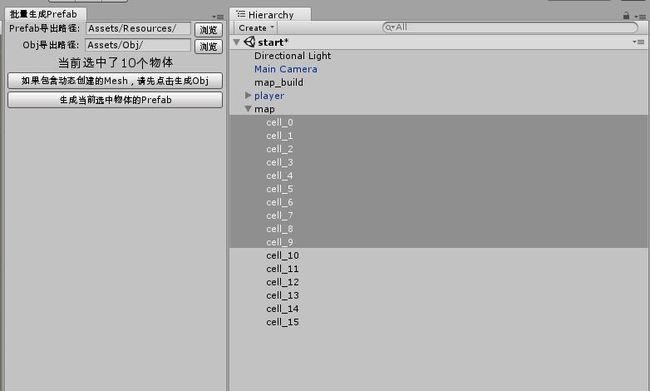
Task: Collapse the map object arrow
Action: click(x=248, y=109)
